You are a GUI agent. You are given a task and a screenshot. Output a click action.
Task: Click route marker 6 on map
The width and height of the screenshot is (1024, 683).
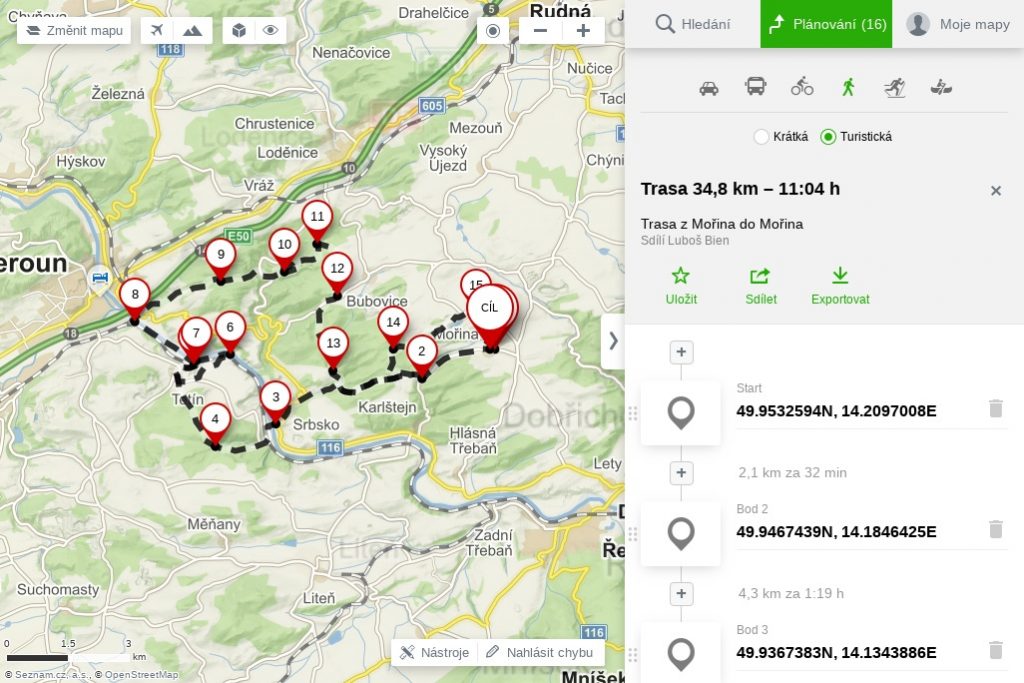[x=230, y=330]
